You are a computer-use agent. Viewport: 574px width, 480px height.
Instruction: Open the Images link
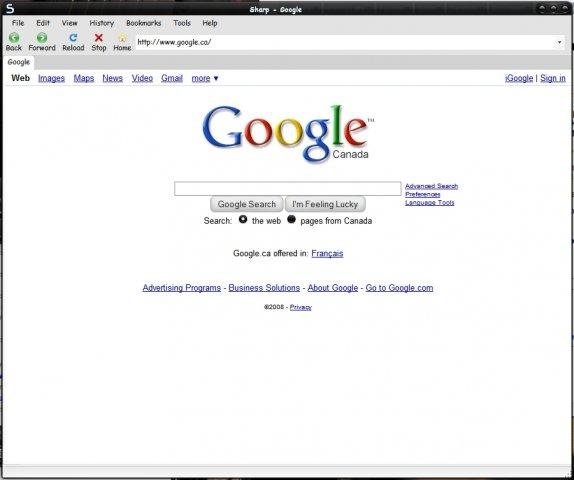click(51, 78)
